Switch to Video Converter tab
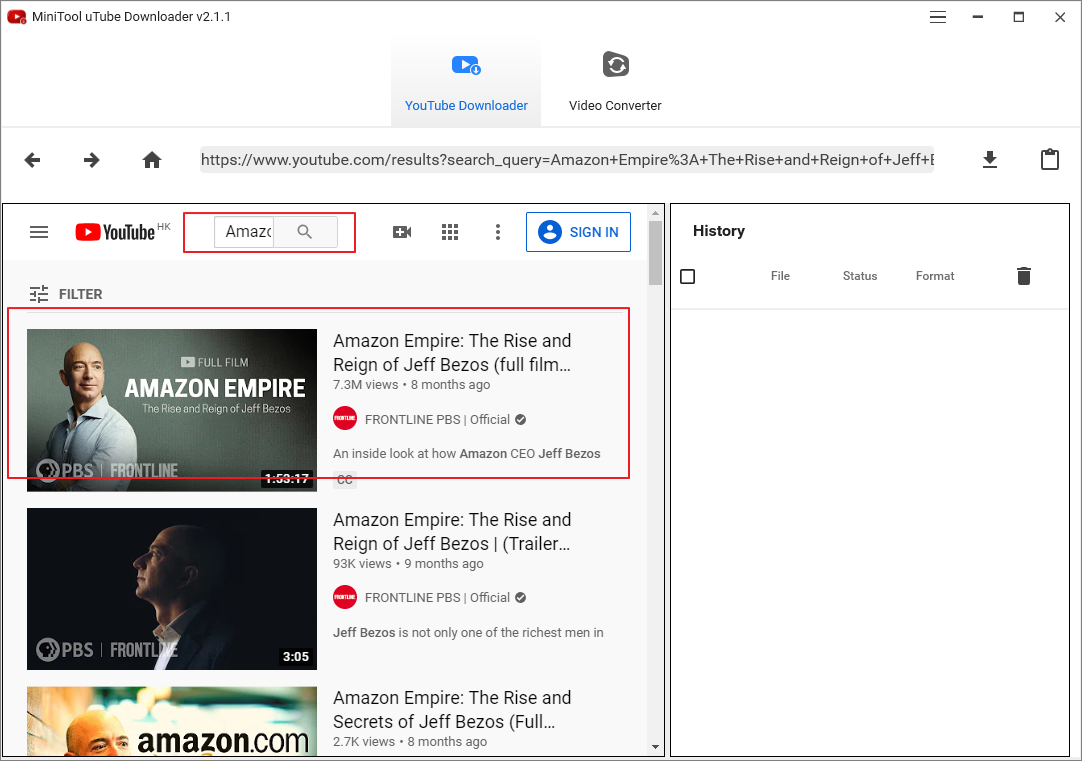This screenshot has height=761, width=1082. [x=615, y=82]
